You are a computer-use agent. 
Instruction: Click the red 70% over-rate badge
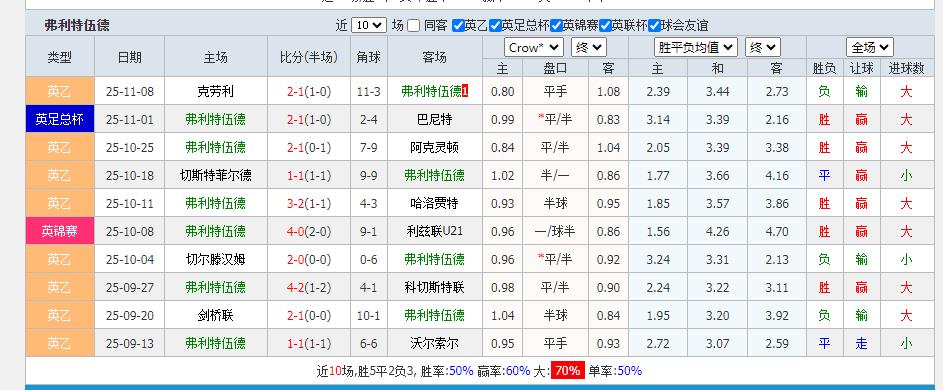[568, 371]
